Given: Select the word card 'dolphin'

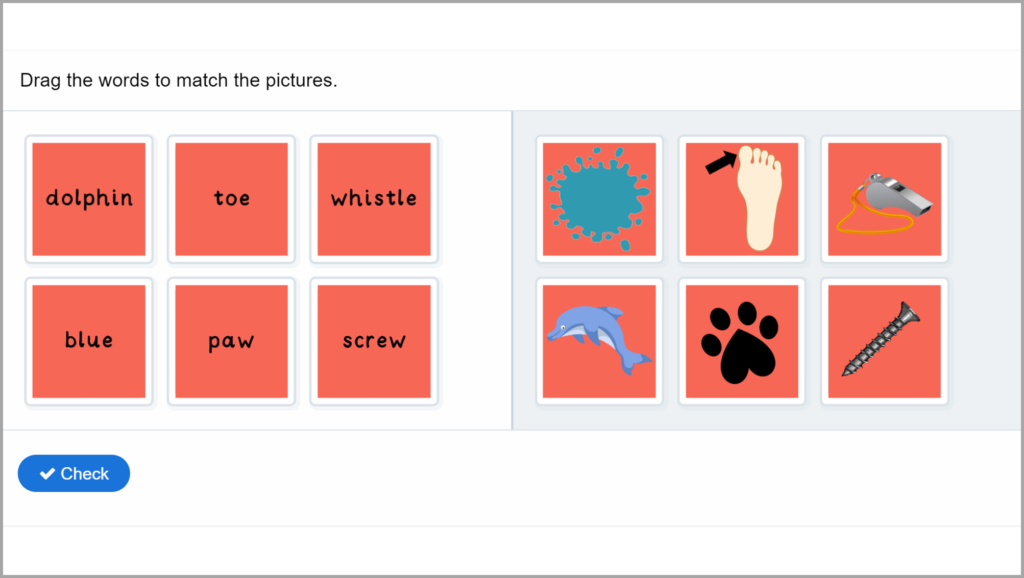Looking at the screenshot, I should point(88,198).
